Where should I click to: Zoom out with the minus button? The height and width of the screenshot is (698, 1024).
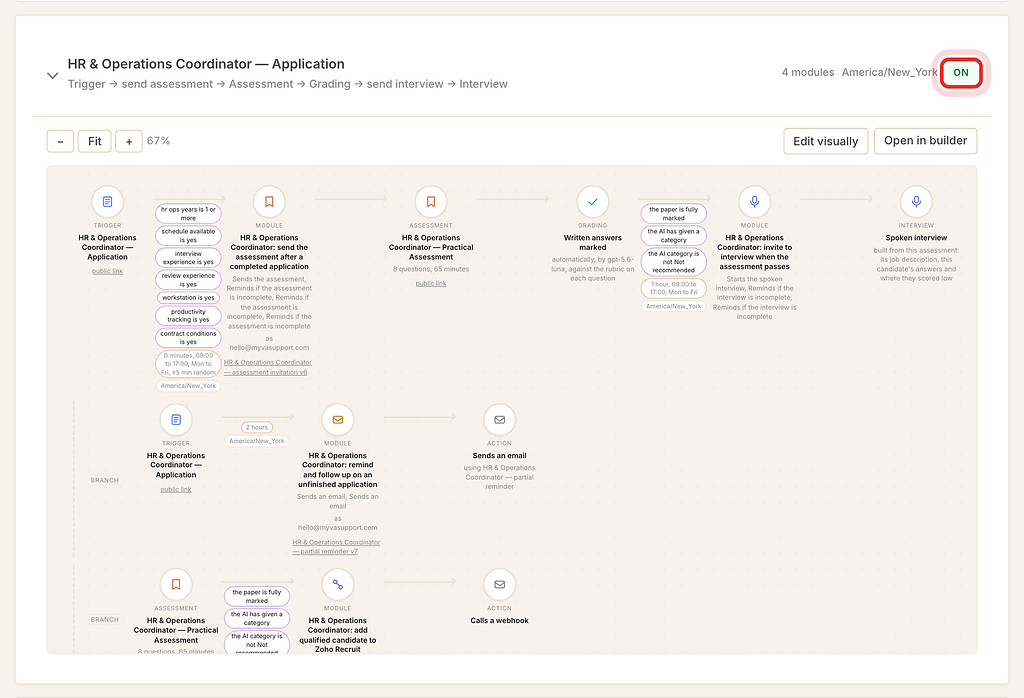pos(60,141)
